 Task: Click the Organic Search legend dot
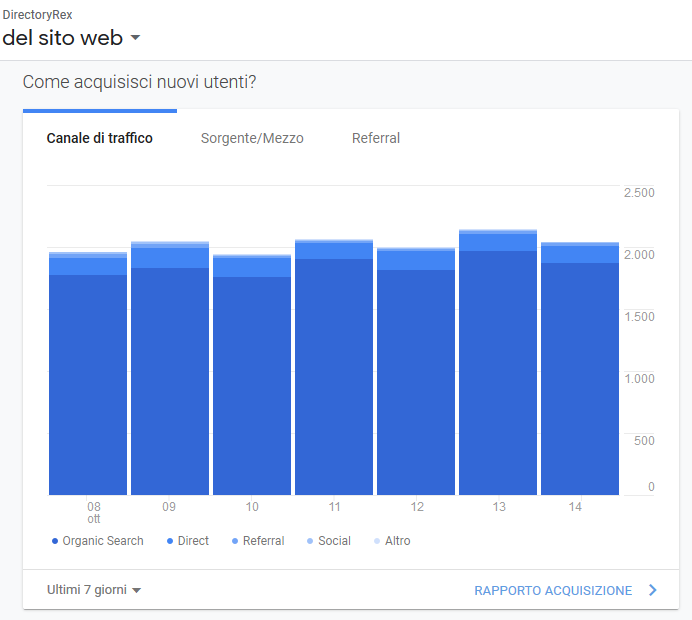click(x=55, y=541)
